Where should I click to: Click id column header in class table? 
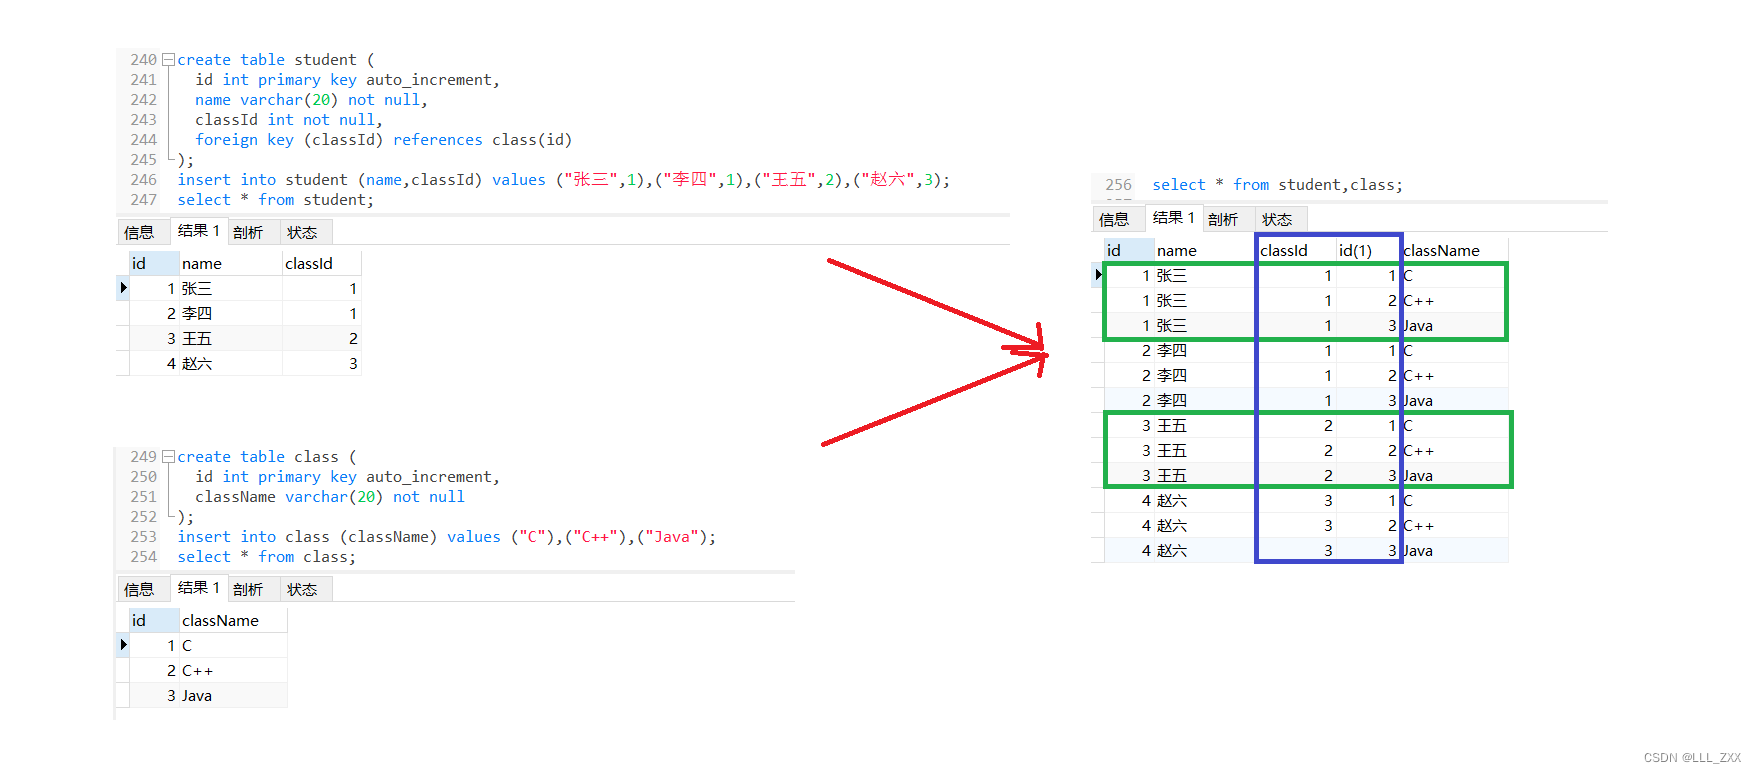154,620
